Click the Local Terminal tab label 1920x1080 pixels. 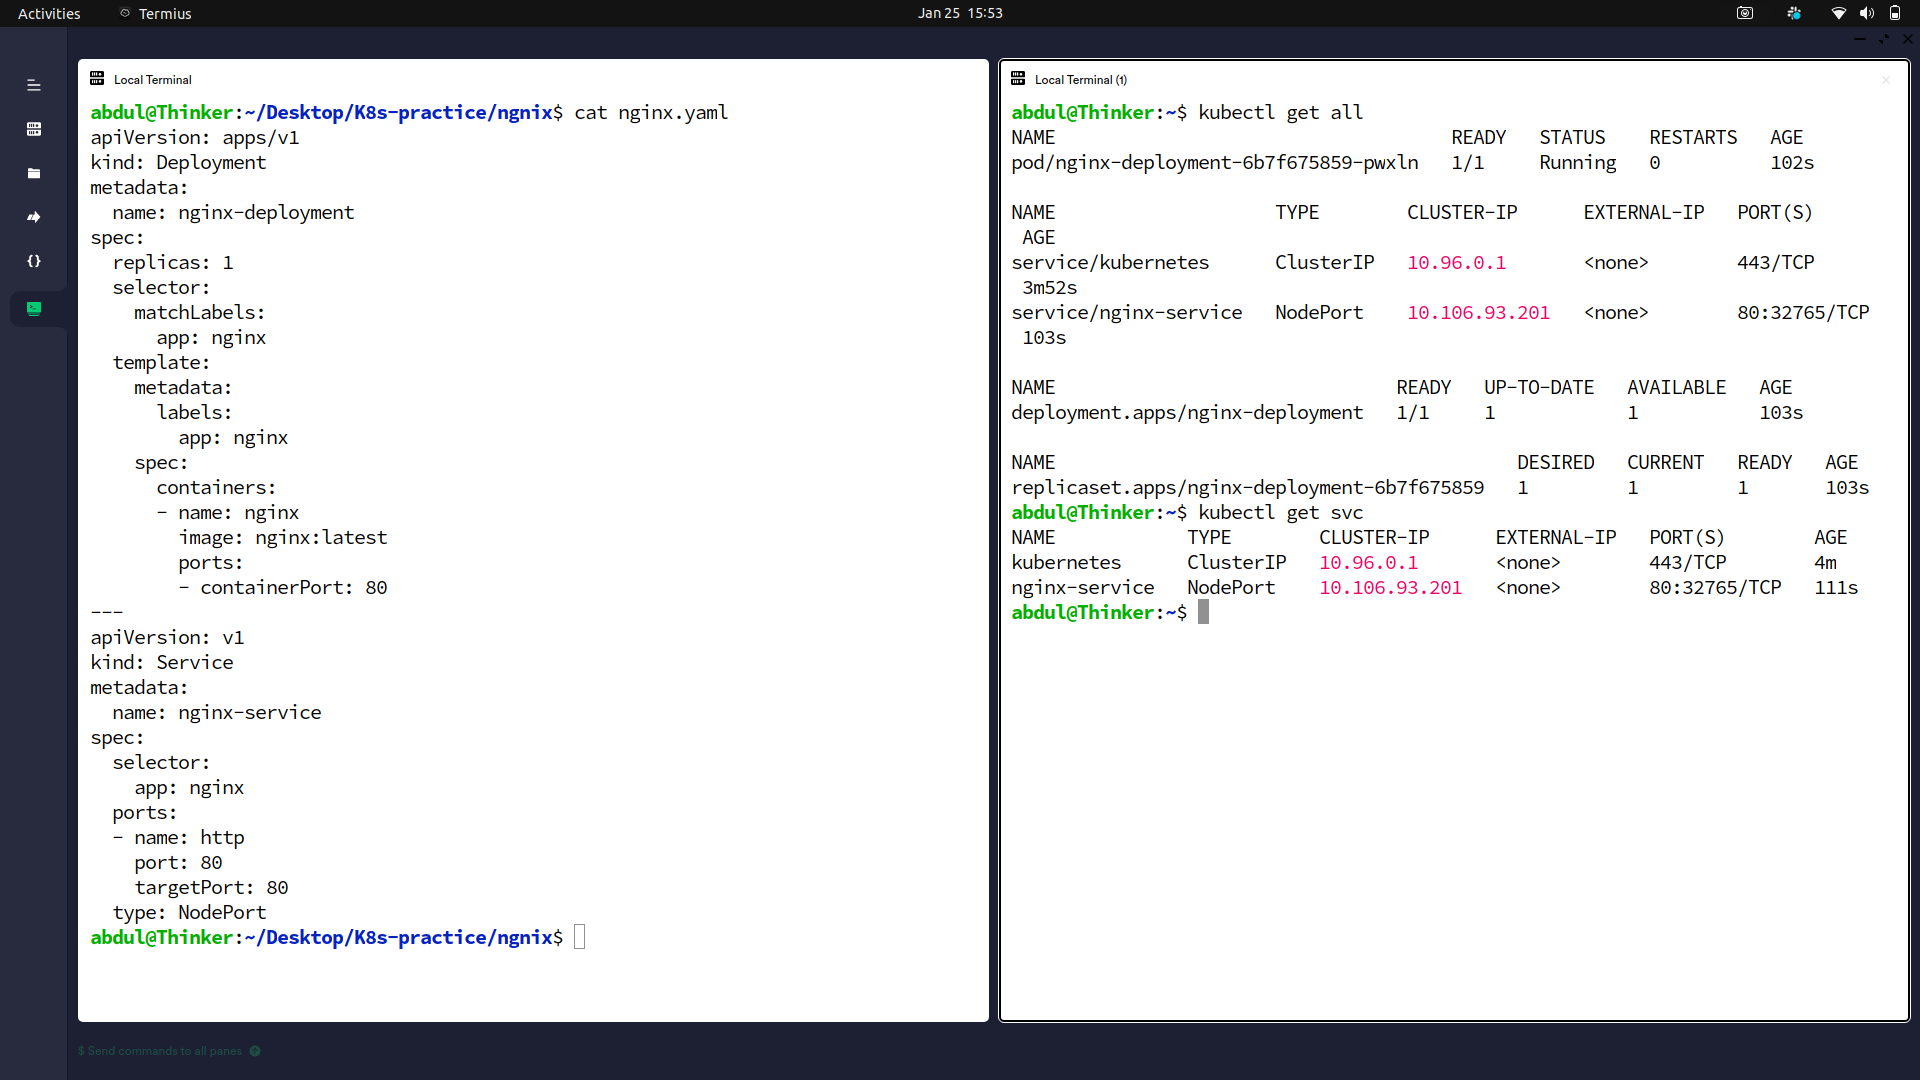pos(150,79)
